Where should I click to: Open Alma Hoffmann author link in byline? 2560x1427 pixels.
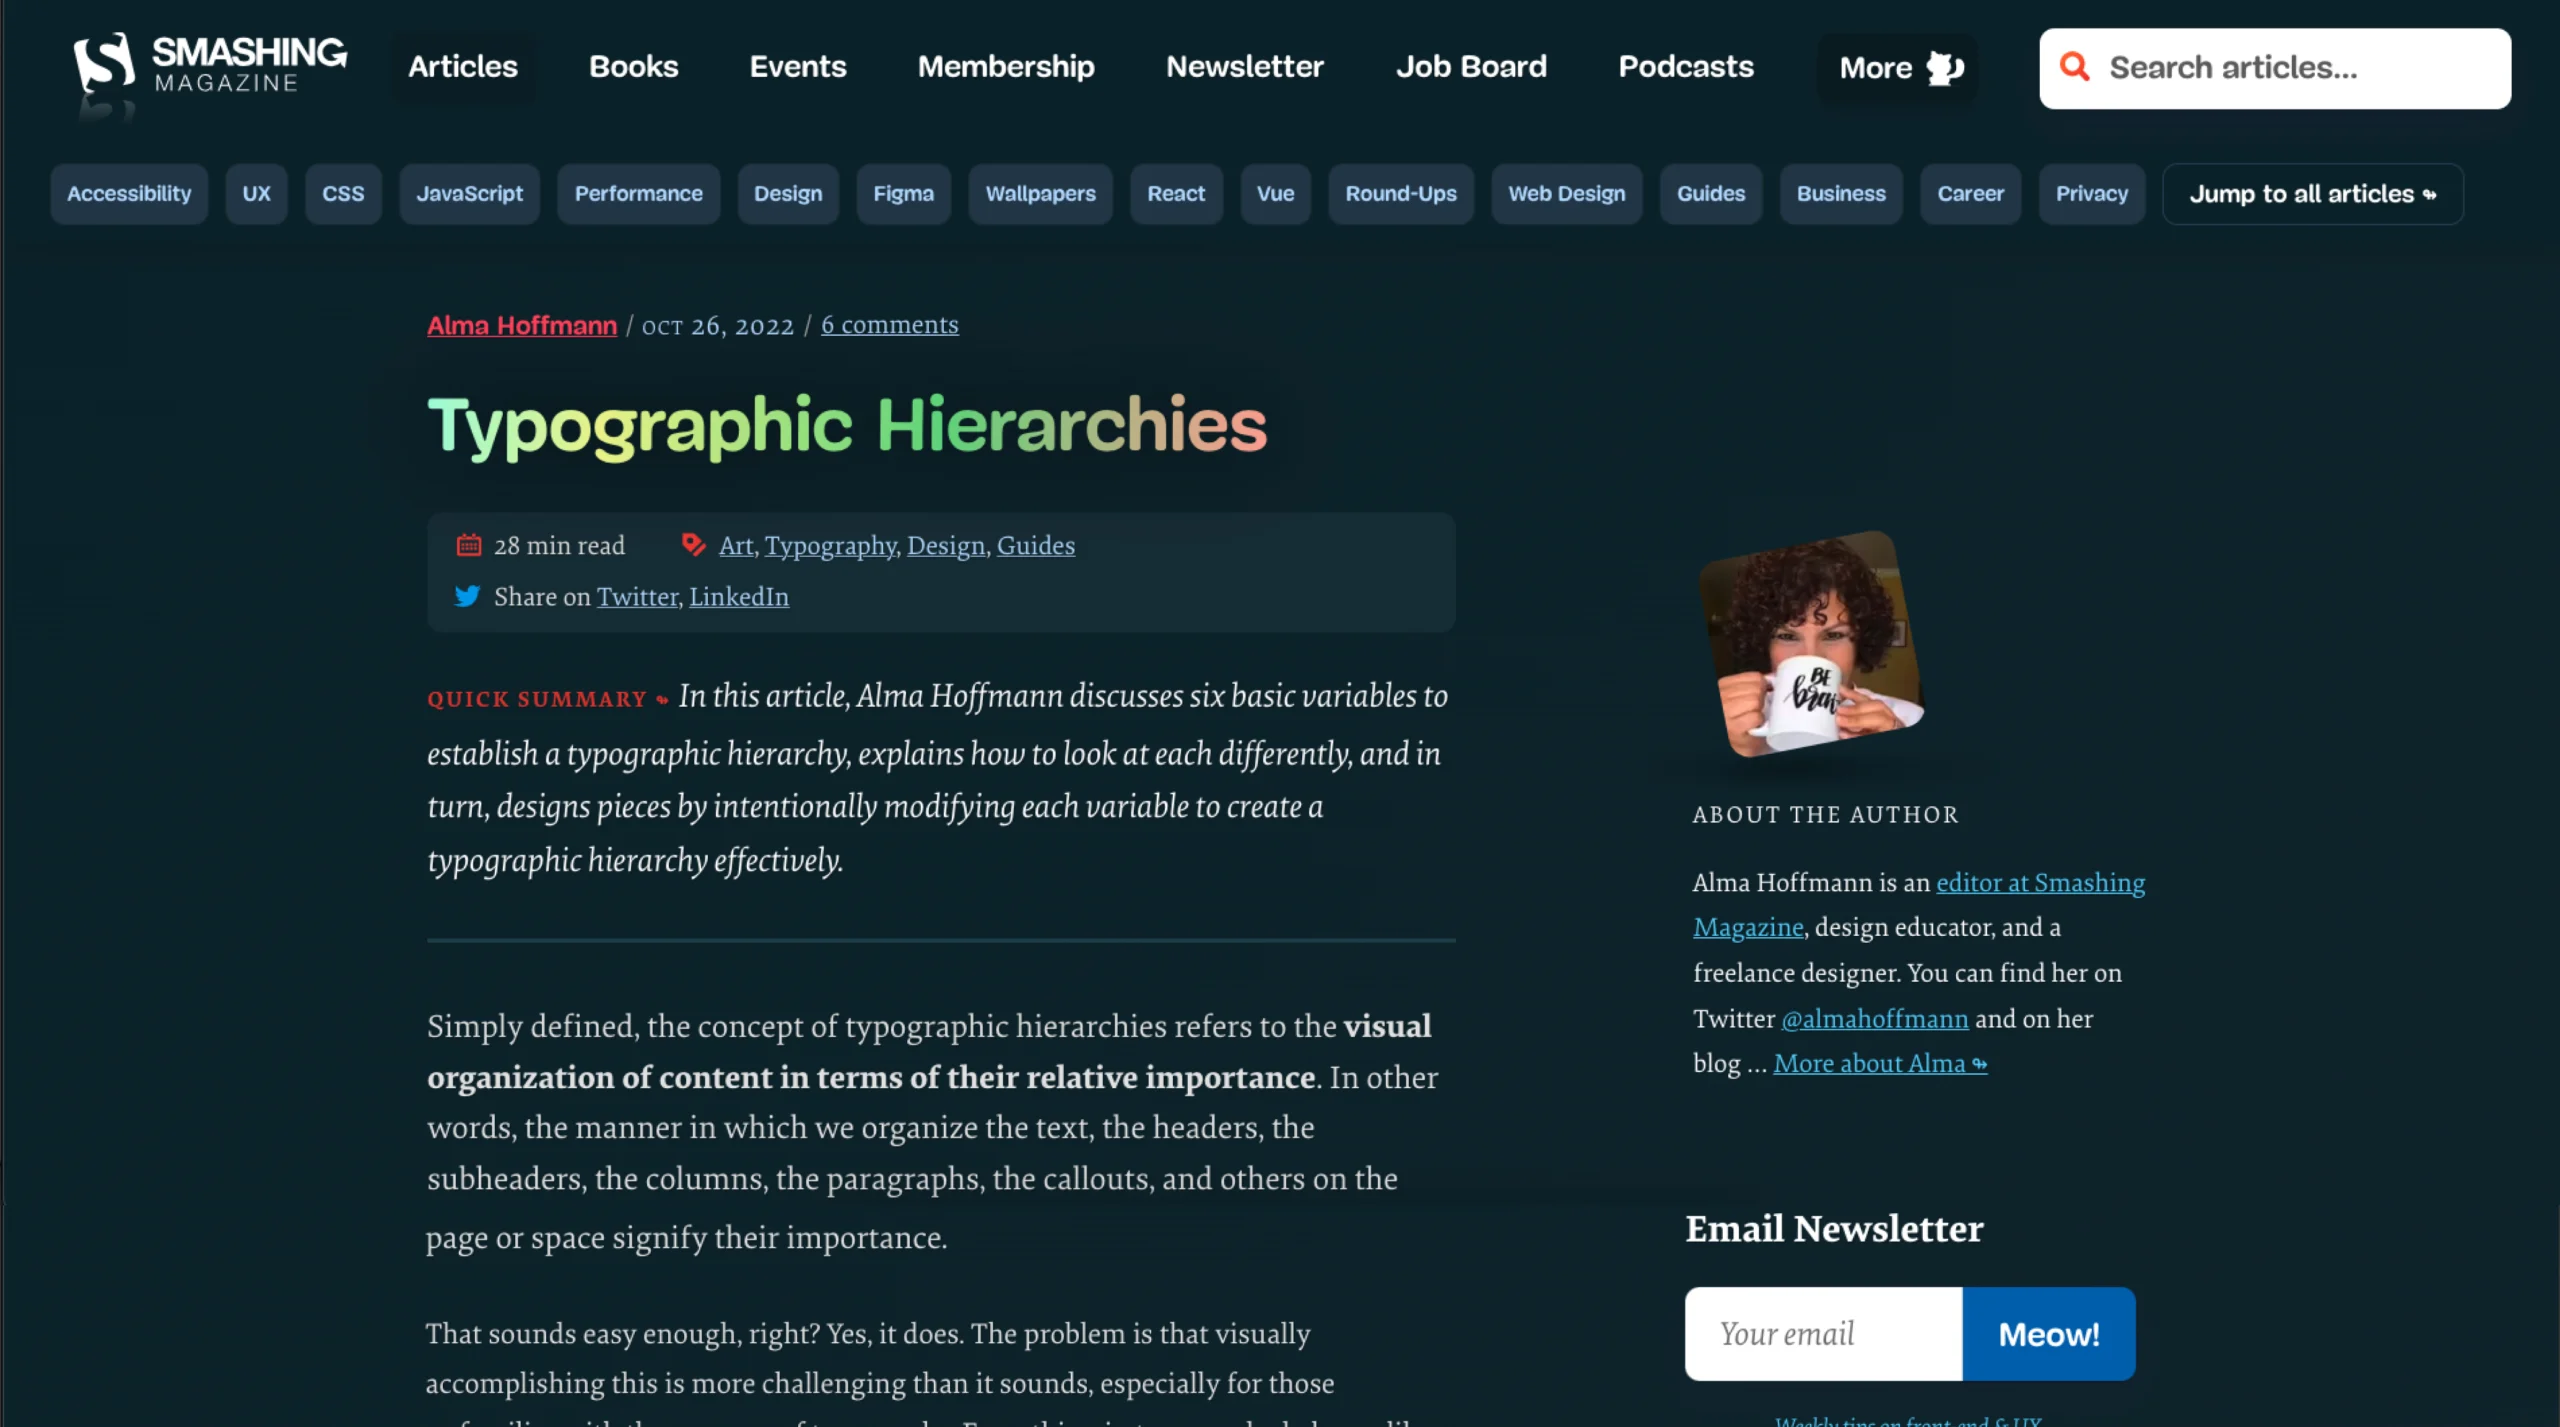pyautogui.click(x=522, y=325)
